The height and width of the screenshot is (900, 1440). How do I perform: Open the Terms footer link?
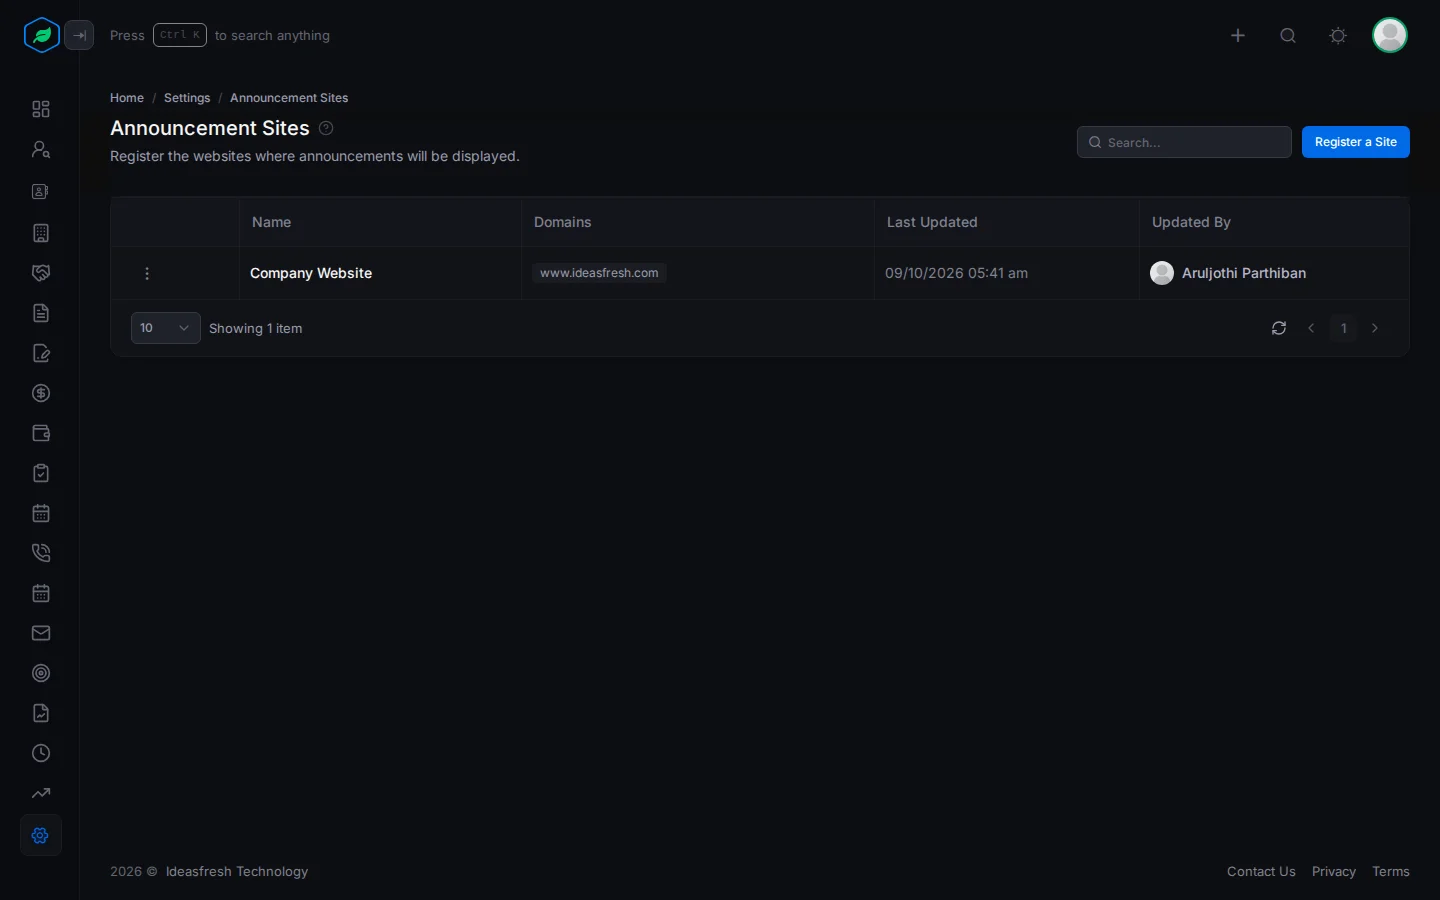coord(1391,872)
